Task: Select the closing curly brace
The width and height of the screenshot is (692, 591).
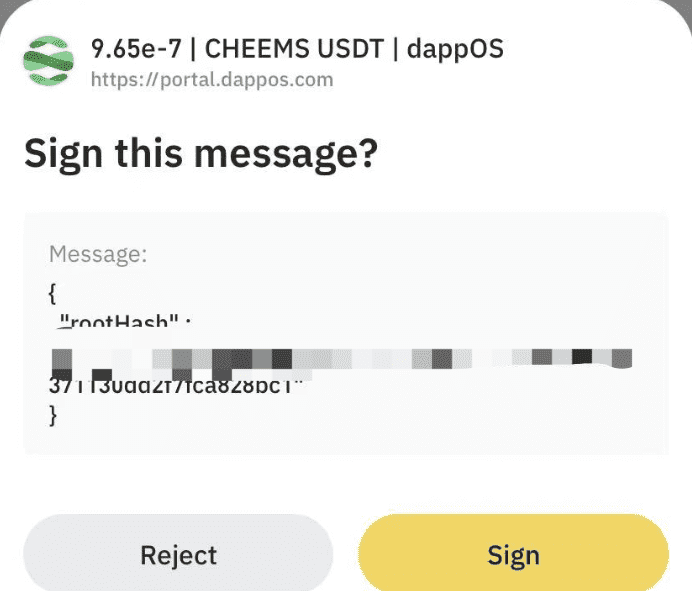Action: (53, 416)
